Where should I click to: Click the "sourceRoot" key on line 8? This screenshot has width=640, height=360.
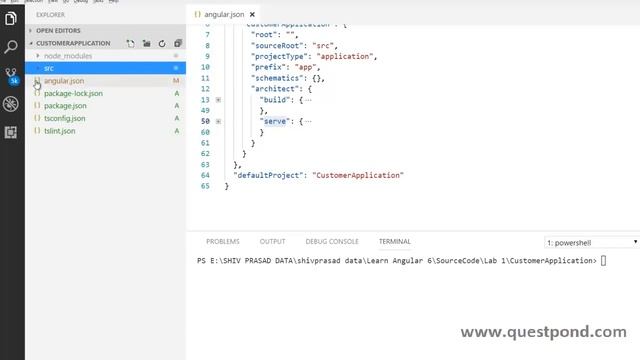tap(277, 46)
